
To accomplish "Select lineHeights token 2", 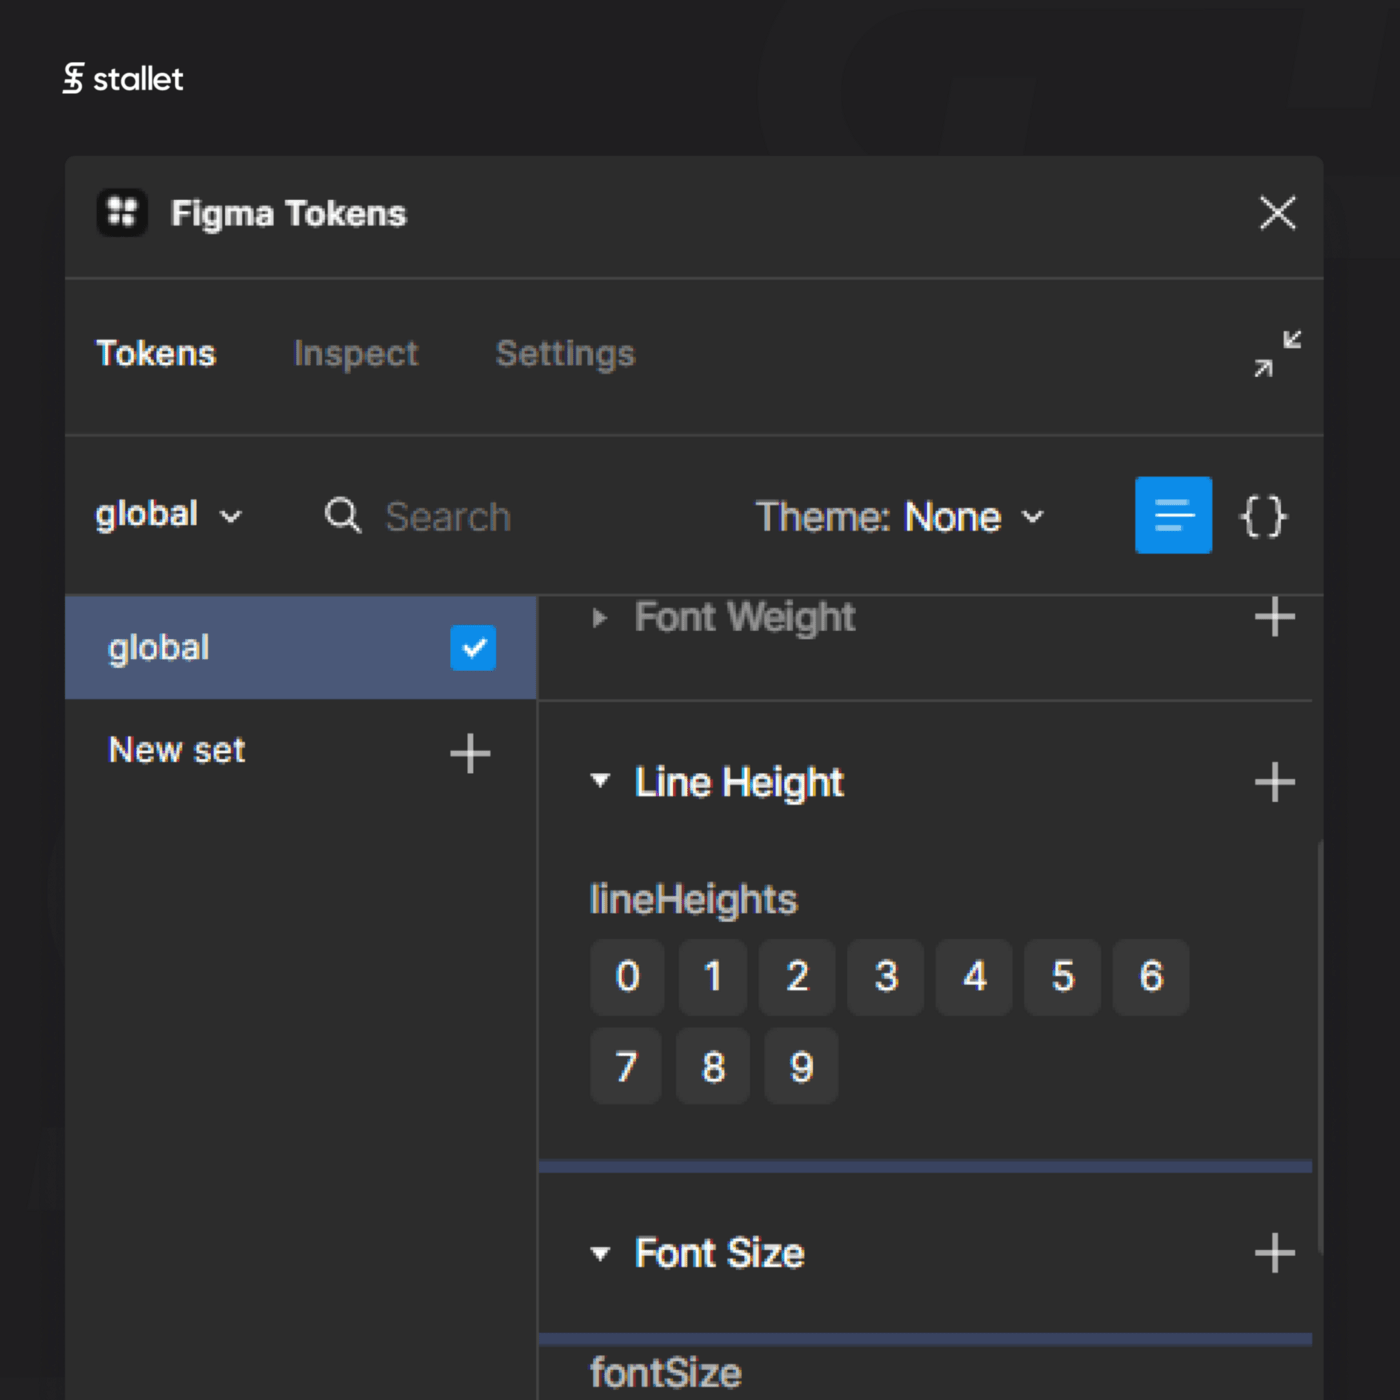I will point(797,977).
